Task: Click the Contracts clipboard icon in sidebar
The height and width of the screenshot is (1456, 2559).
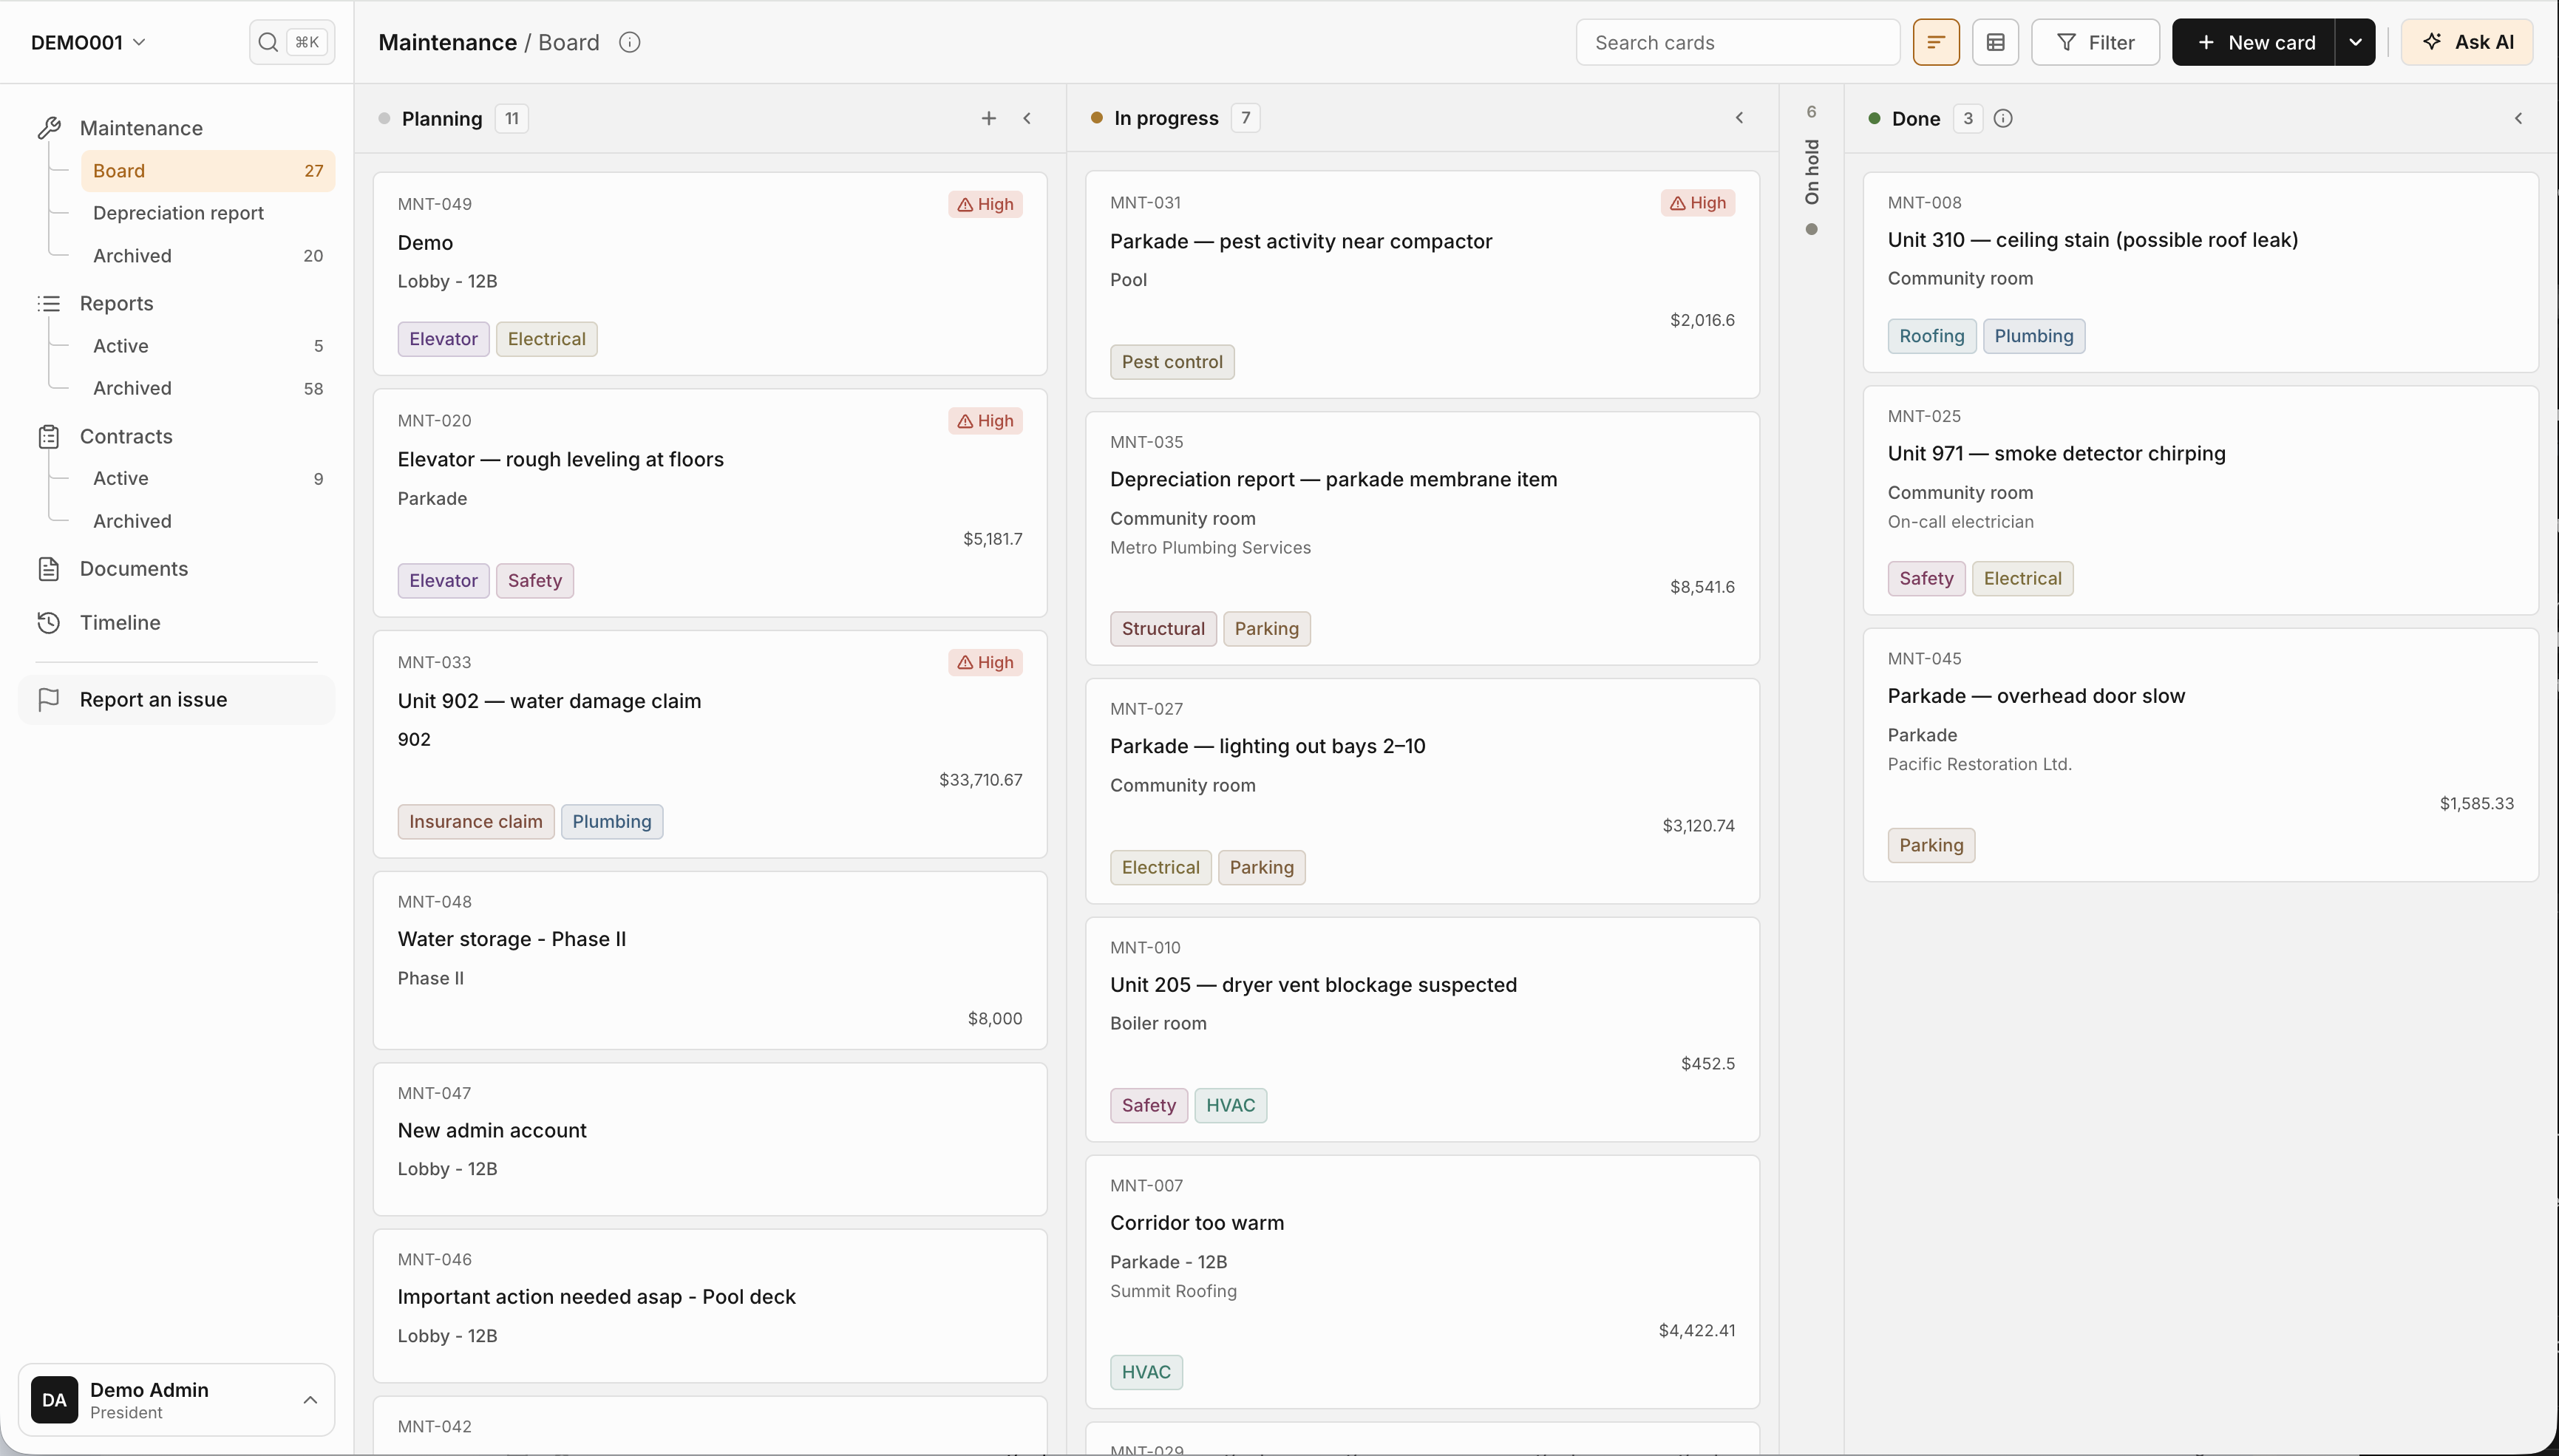Action: tap(49, 436)
